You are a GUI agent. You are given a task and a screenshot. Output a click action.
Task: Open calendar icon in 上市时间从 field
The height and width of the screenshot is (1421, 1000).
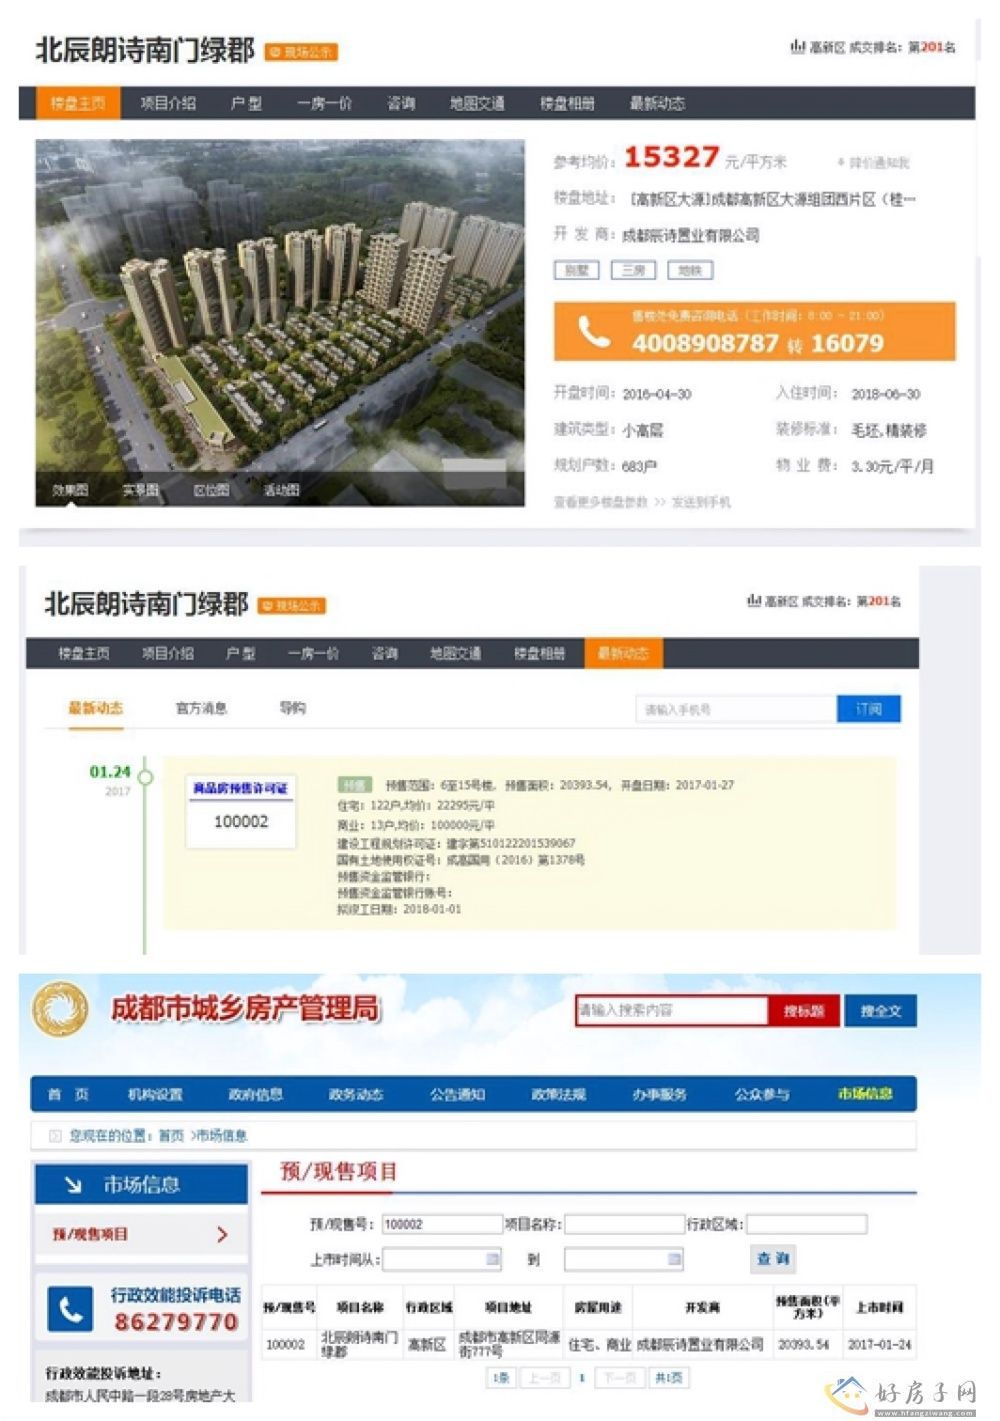(x=492, y=1259)
